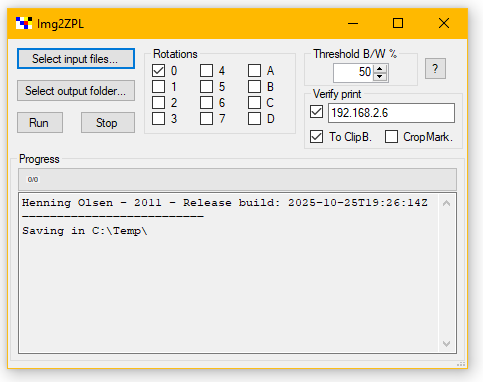
Task: Click the progress bar showing 0/0
Action: pyautogui.click(x=237, y=179)
